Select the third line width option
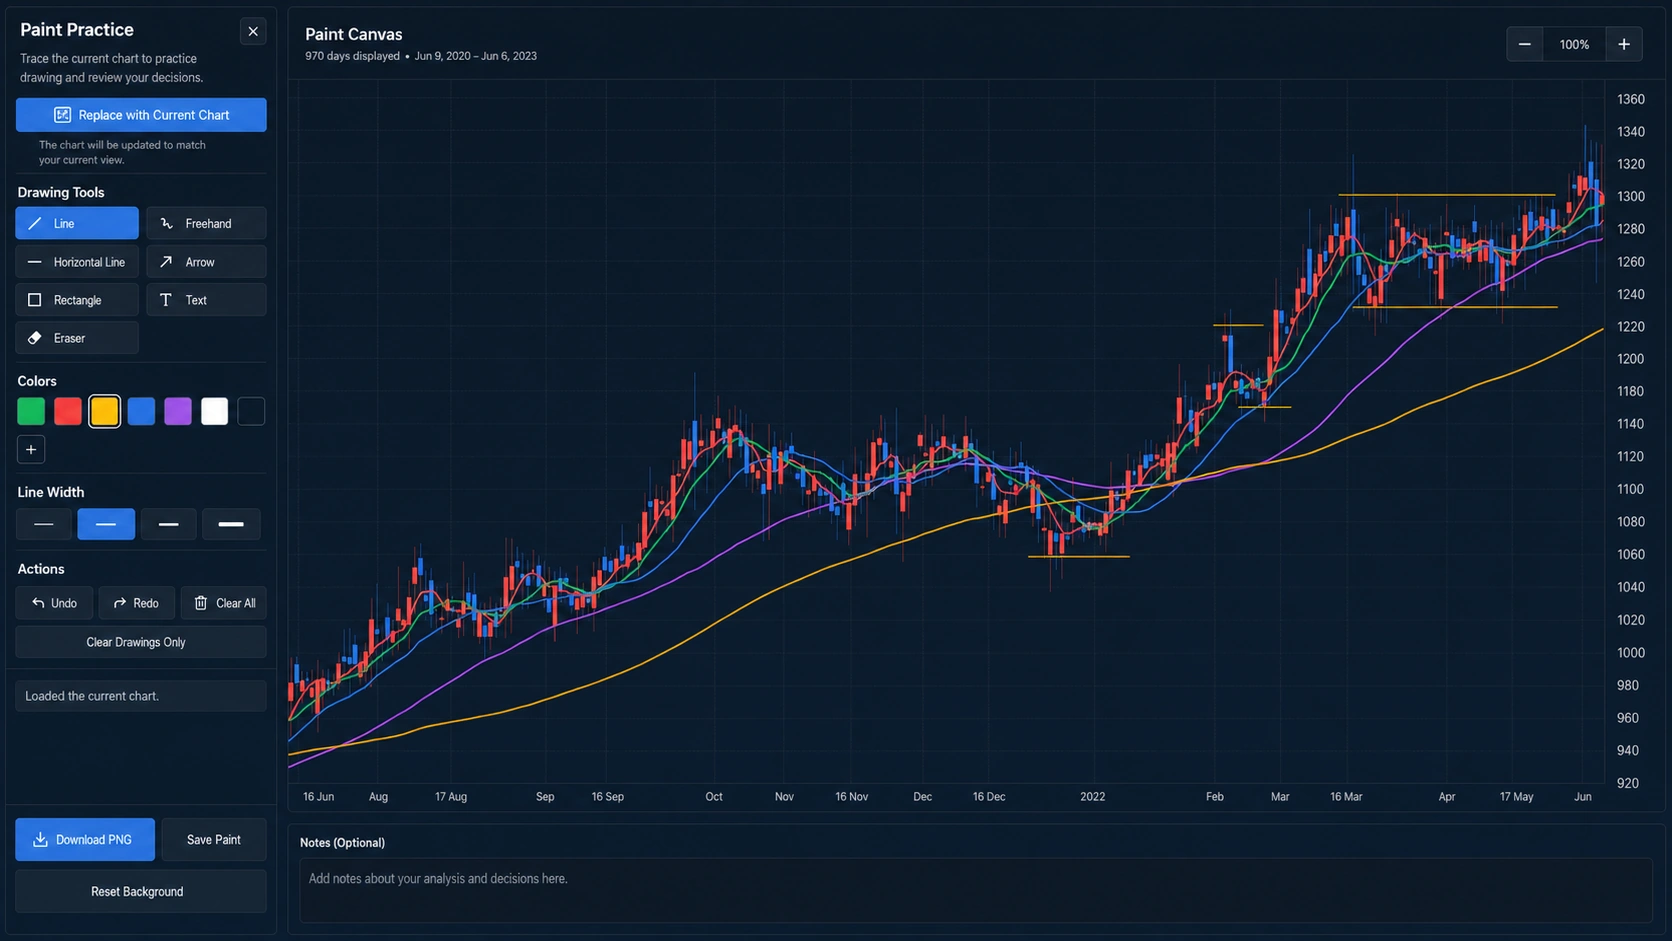 (168, 524)
